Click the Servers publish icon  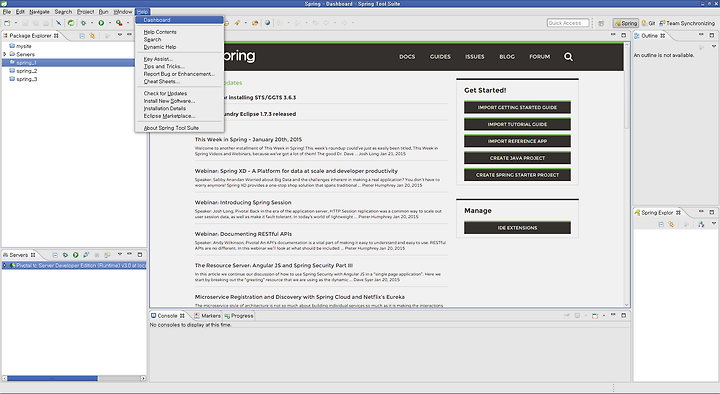107,255
